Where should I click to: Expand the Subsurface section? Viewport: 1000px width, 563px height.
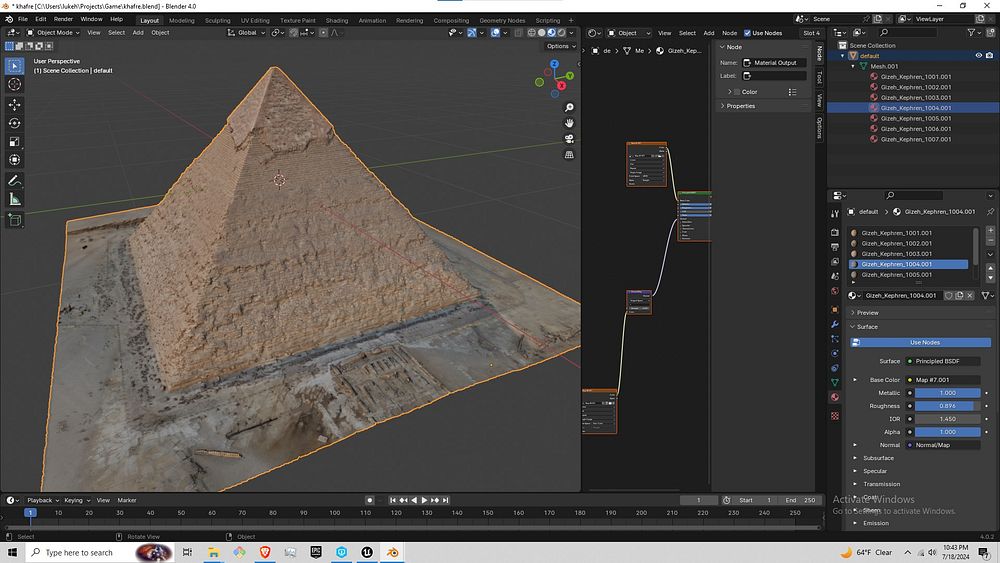coord(878,458)
